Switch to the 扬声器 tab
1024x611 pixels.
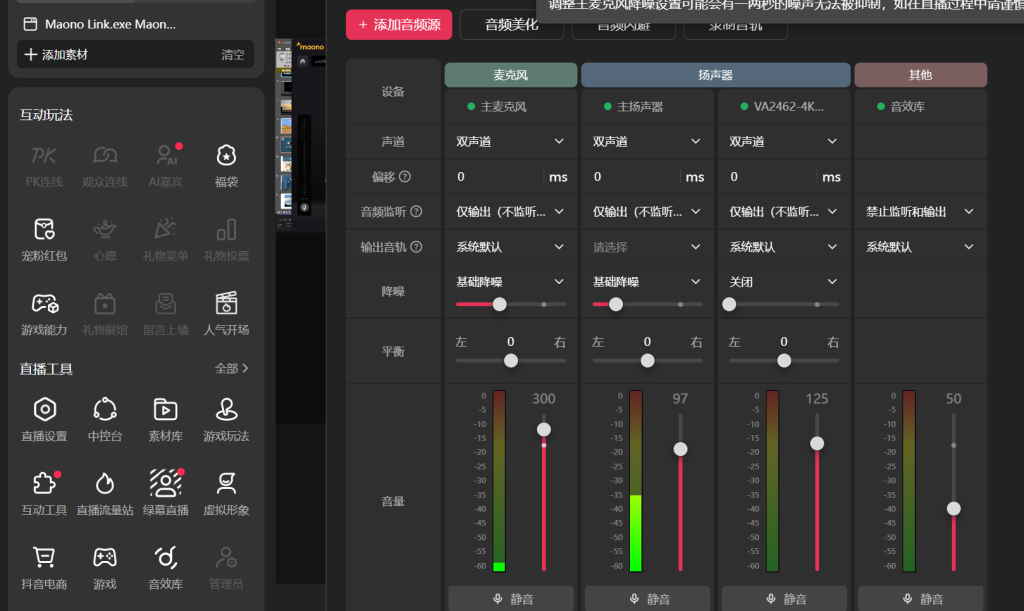pos(713,74)
